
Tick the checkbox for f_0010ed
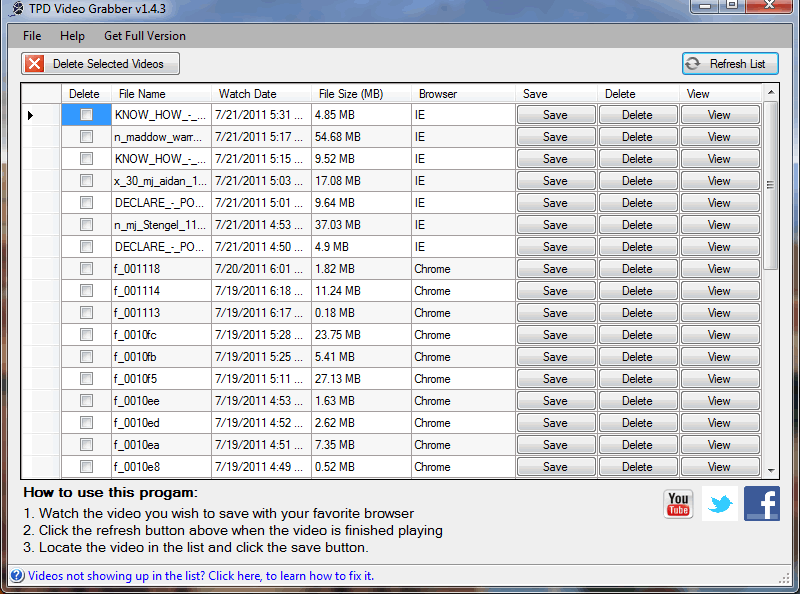pyautogui.click(x=86, y=422)
